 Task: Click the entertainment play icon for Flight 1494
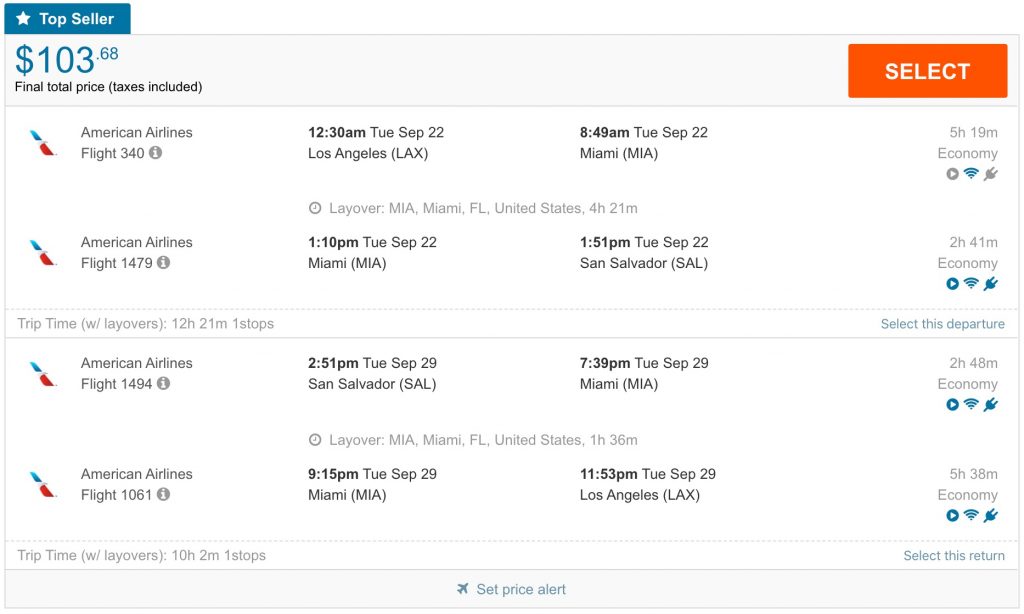coord(952,405)
